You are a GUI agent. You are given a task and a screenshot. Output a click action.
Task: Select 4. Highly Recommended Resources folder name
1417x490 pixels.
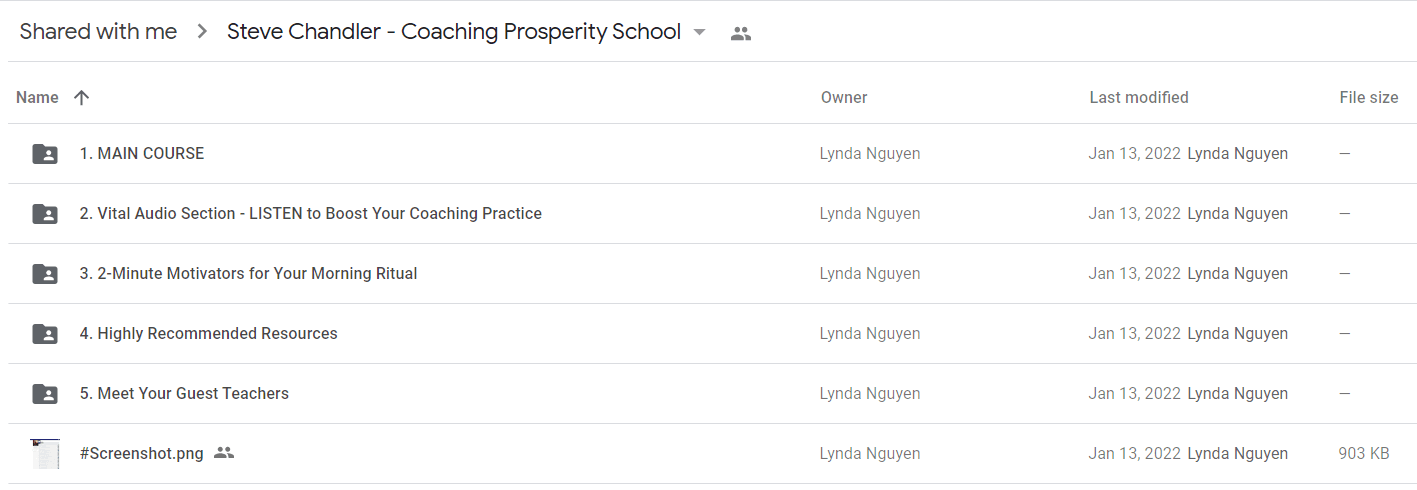[x=209, y=334]
